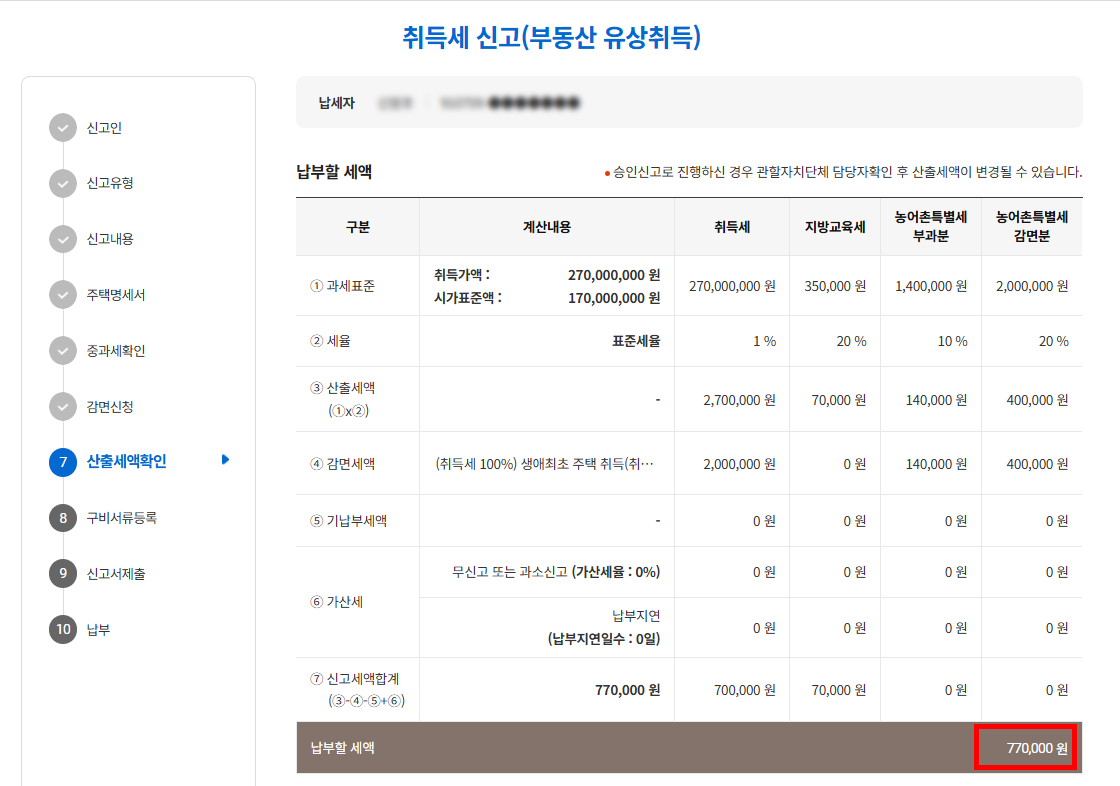The image size is (1120, 786).
Task: Click the blue number 7 step circle
Action: (x=62, y=462)
